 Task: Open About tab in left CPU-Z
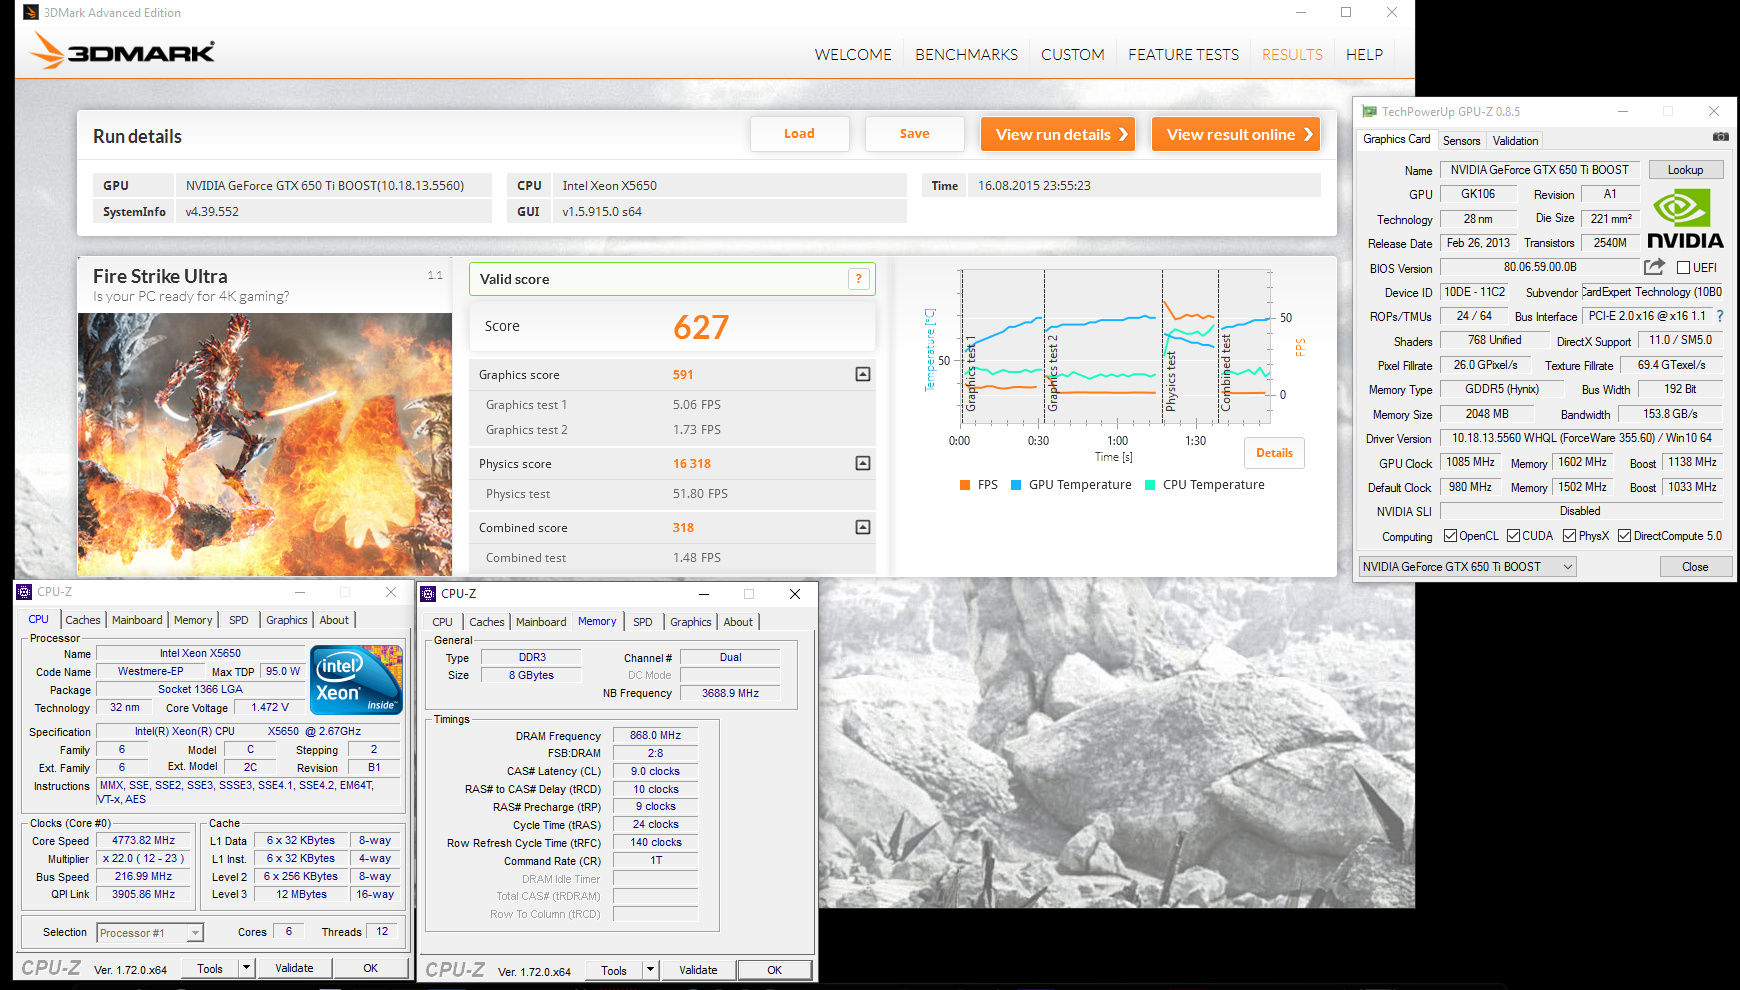click(x=334, y=620)
